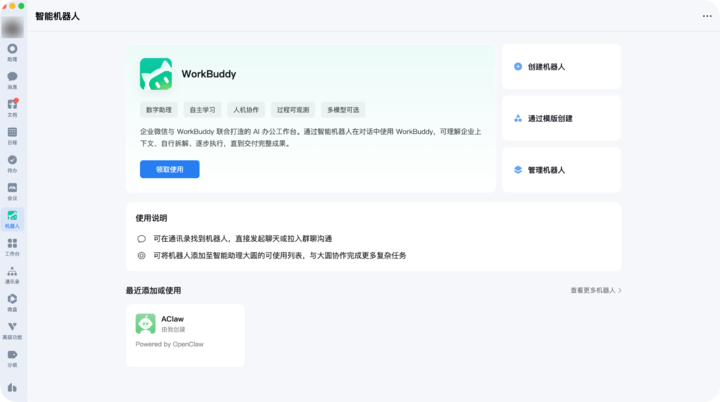Screen dimensions: 720x402
Task: Open the 消息 (Messages) sidebar icon
Action: click(x=12, y=80)
